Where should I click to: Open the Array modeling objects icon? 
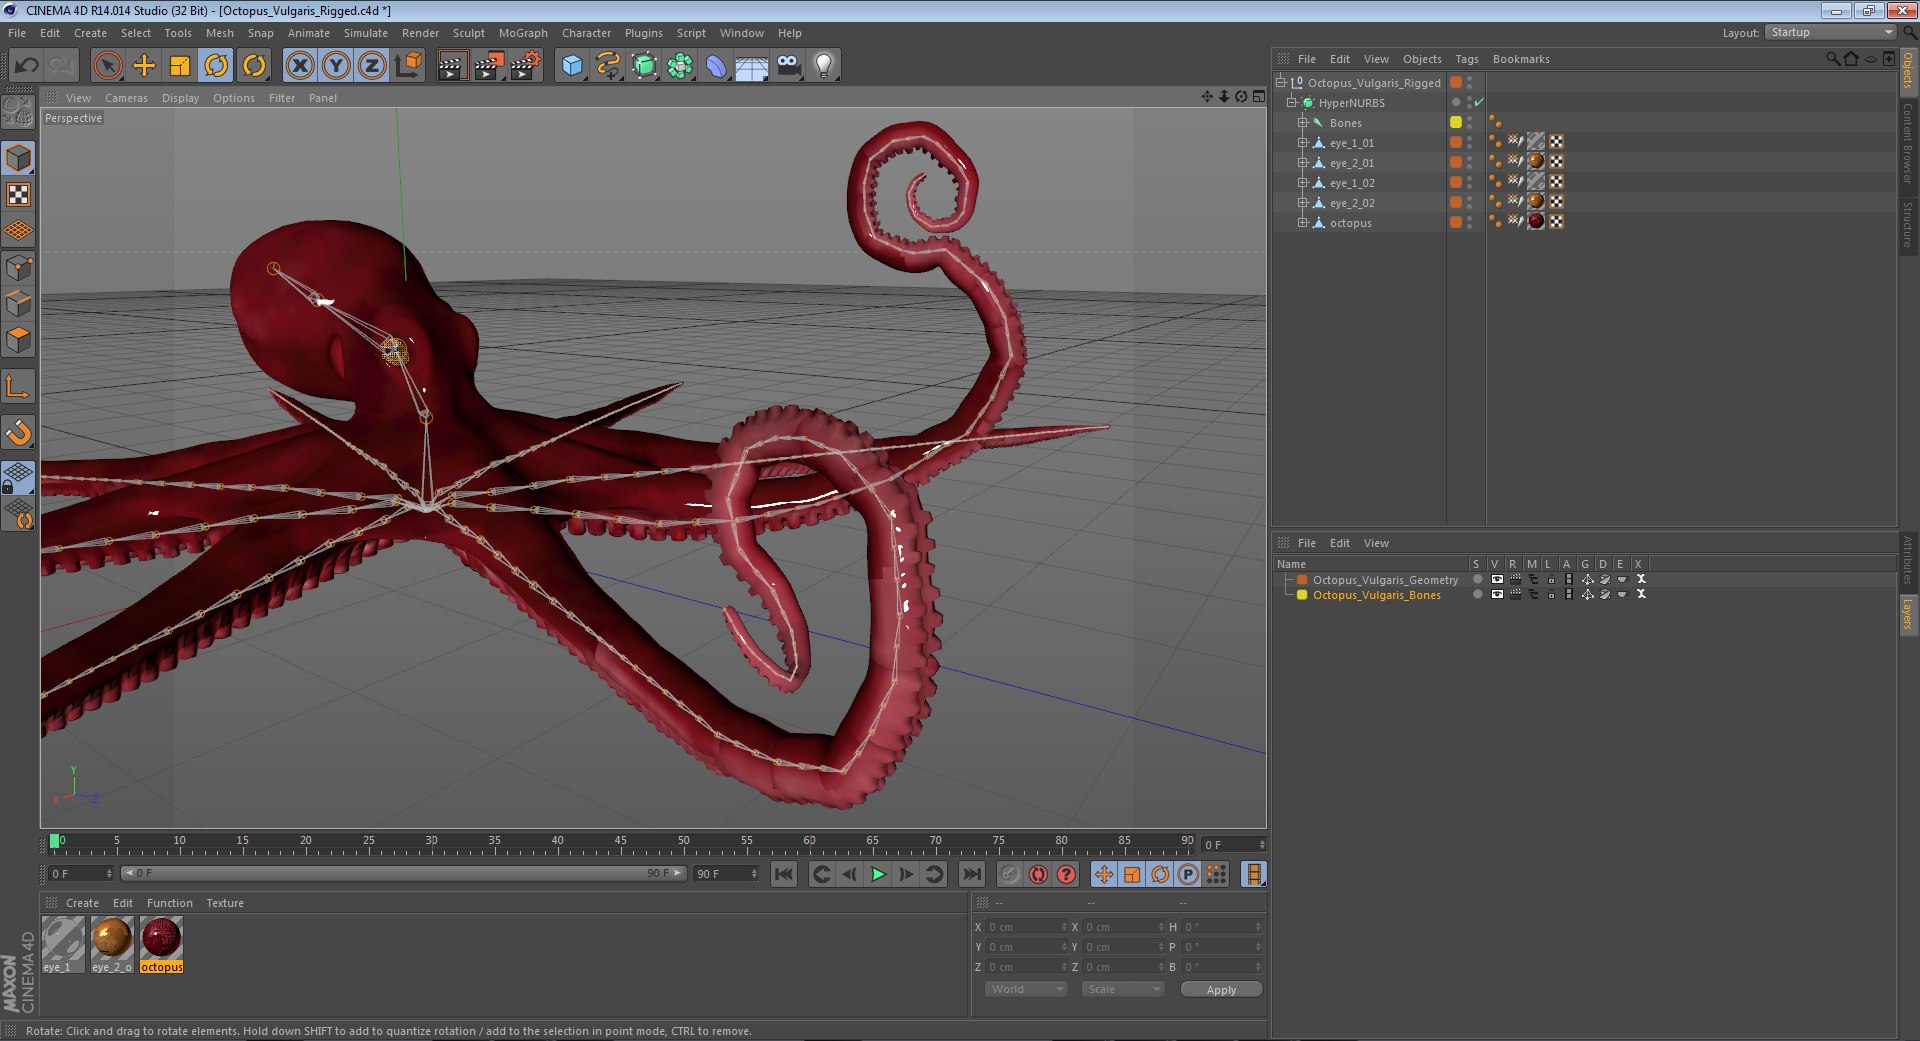pos(680,66)
